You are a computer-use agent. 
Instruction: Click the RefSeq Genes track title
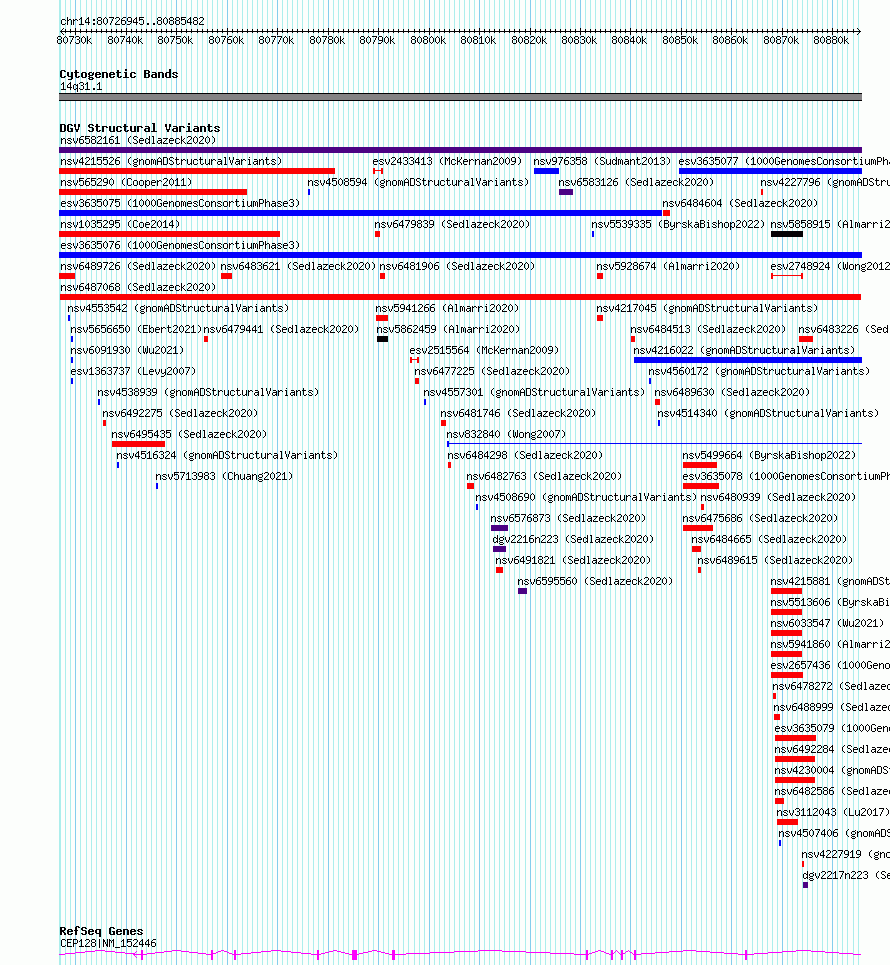pyautogui.click(x=102, y=931)
